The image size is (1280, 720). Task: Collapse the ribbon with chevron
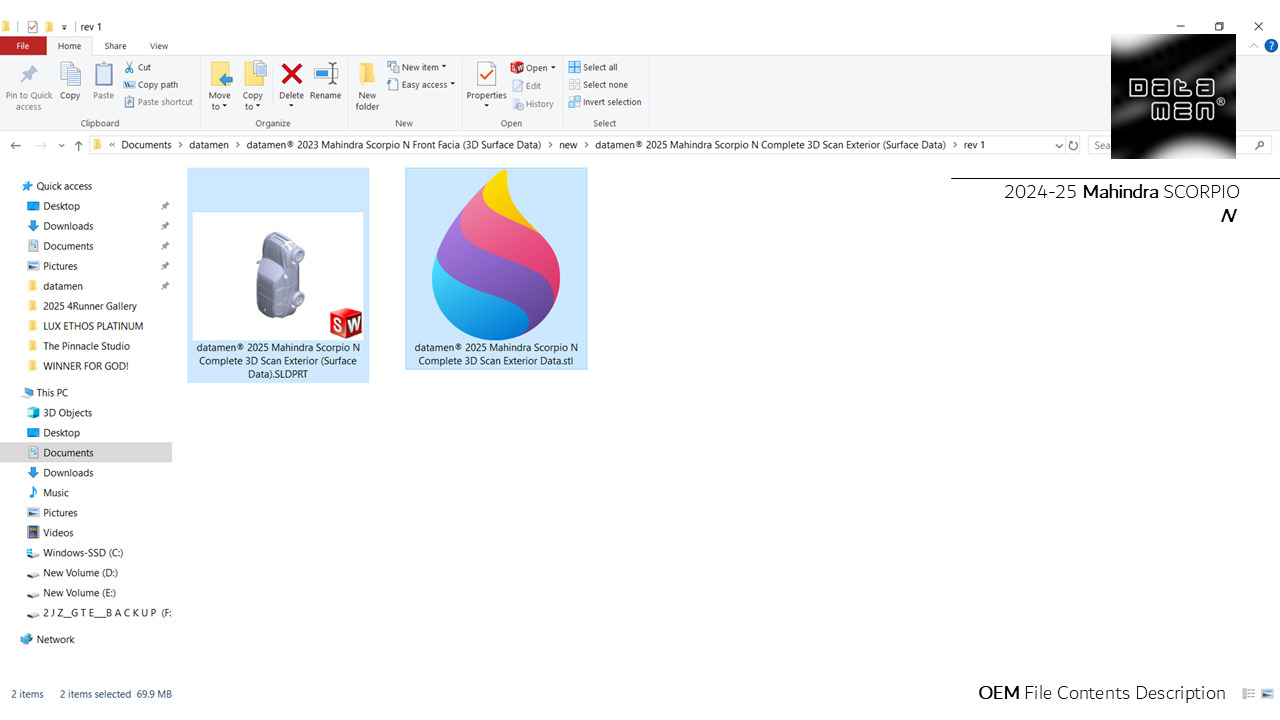1255,46
